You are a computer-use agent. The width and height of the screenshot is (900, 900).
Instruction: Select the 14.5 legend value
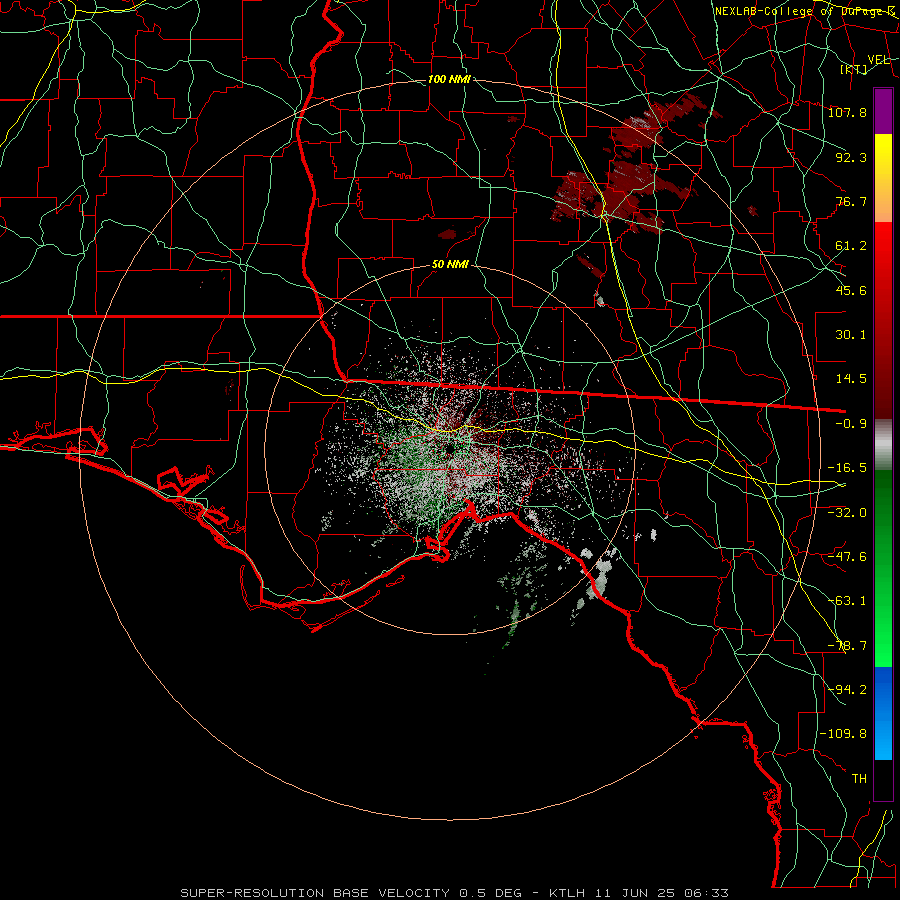click(851, 379)
